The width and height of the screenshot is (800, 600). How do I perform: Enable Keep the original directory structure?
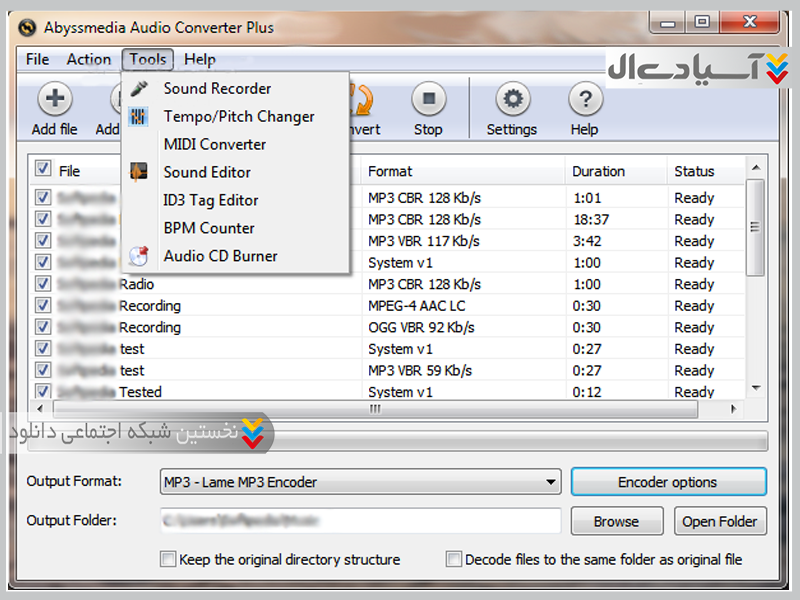tap(168, 560)
